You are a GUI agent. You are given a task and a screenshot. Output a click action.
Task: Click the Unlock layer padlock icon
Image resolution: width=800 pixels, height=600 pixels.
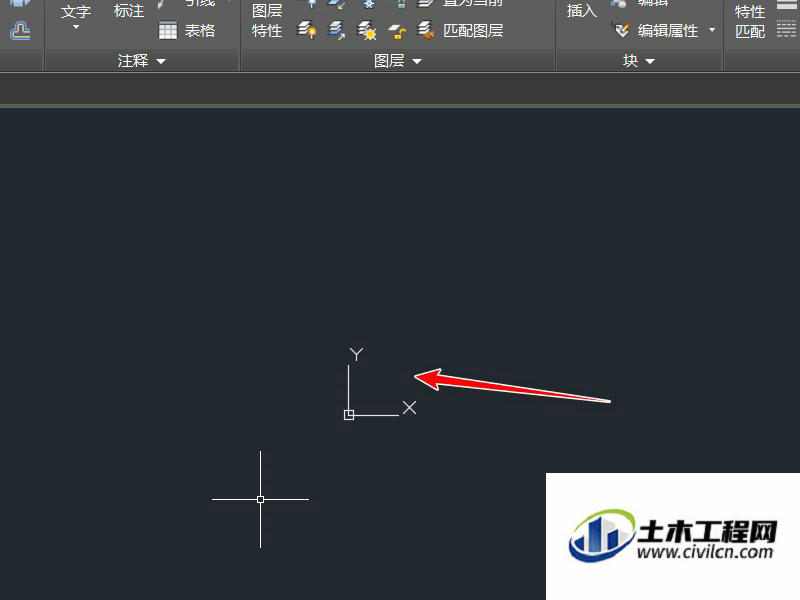[396, 31]
